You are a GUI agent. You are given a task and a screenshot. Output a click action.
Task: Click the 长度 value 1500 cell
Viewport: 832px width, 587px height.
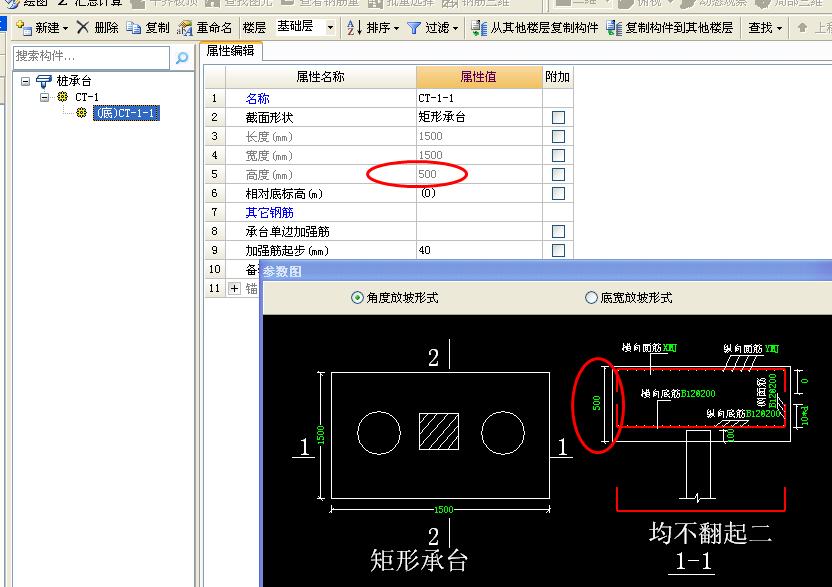pos(479,136)
